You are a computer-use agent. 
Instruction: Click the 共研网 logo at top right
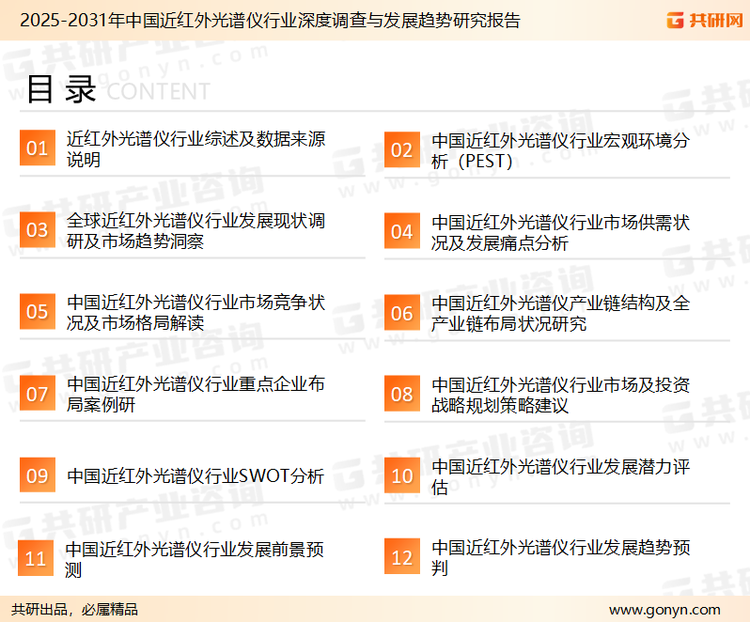[705, 20]
